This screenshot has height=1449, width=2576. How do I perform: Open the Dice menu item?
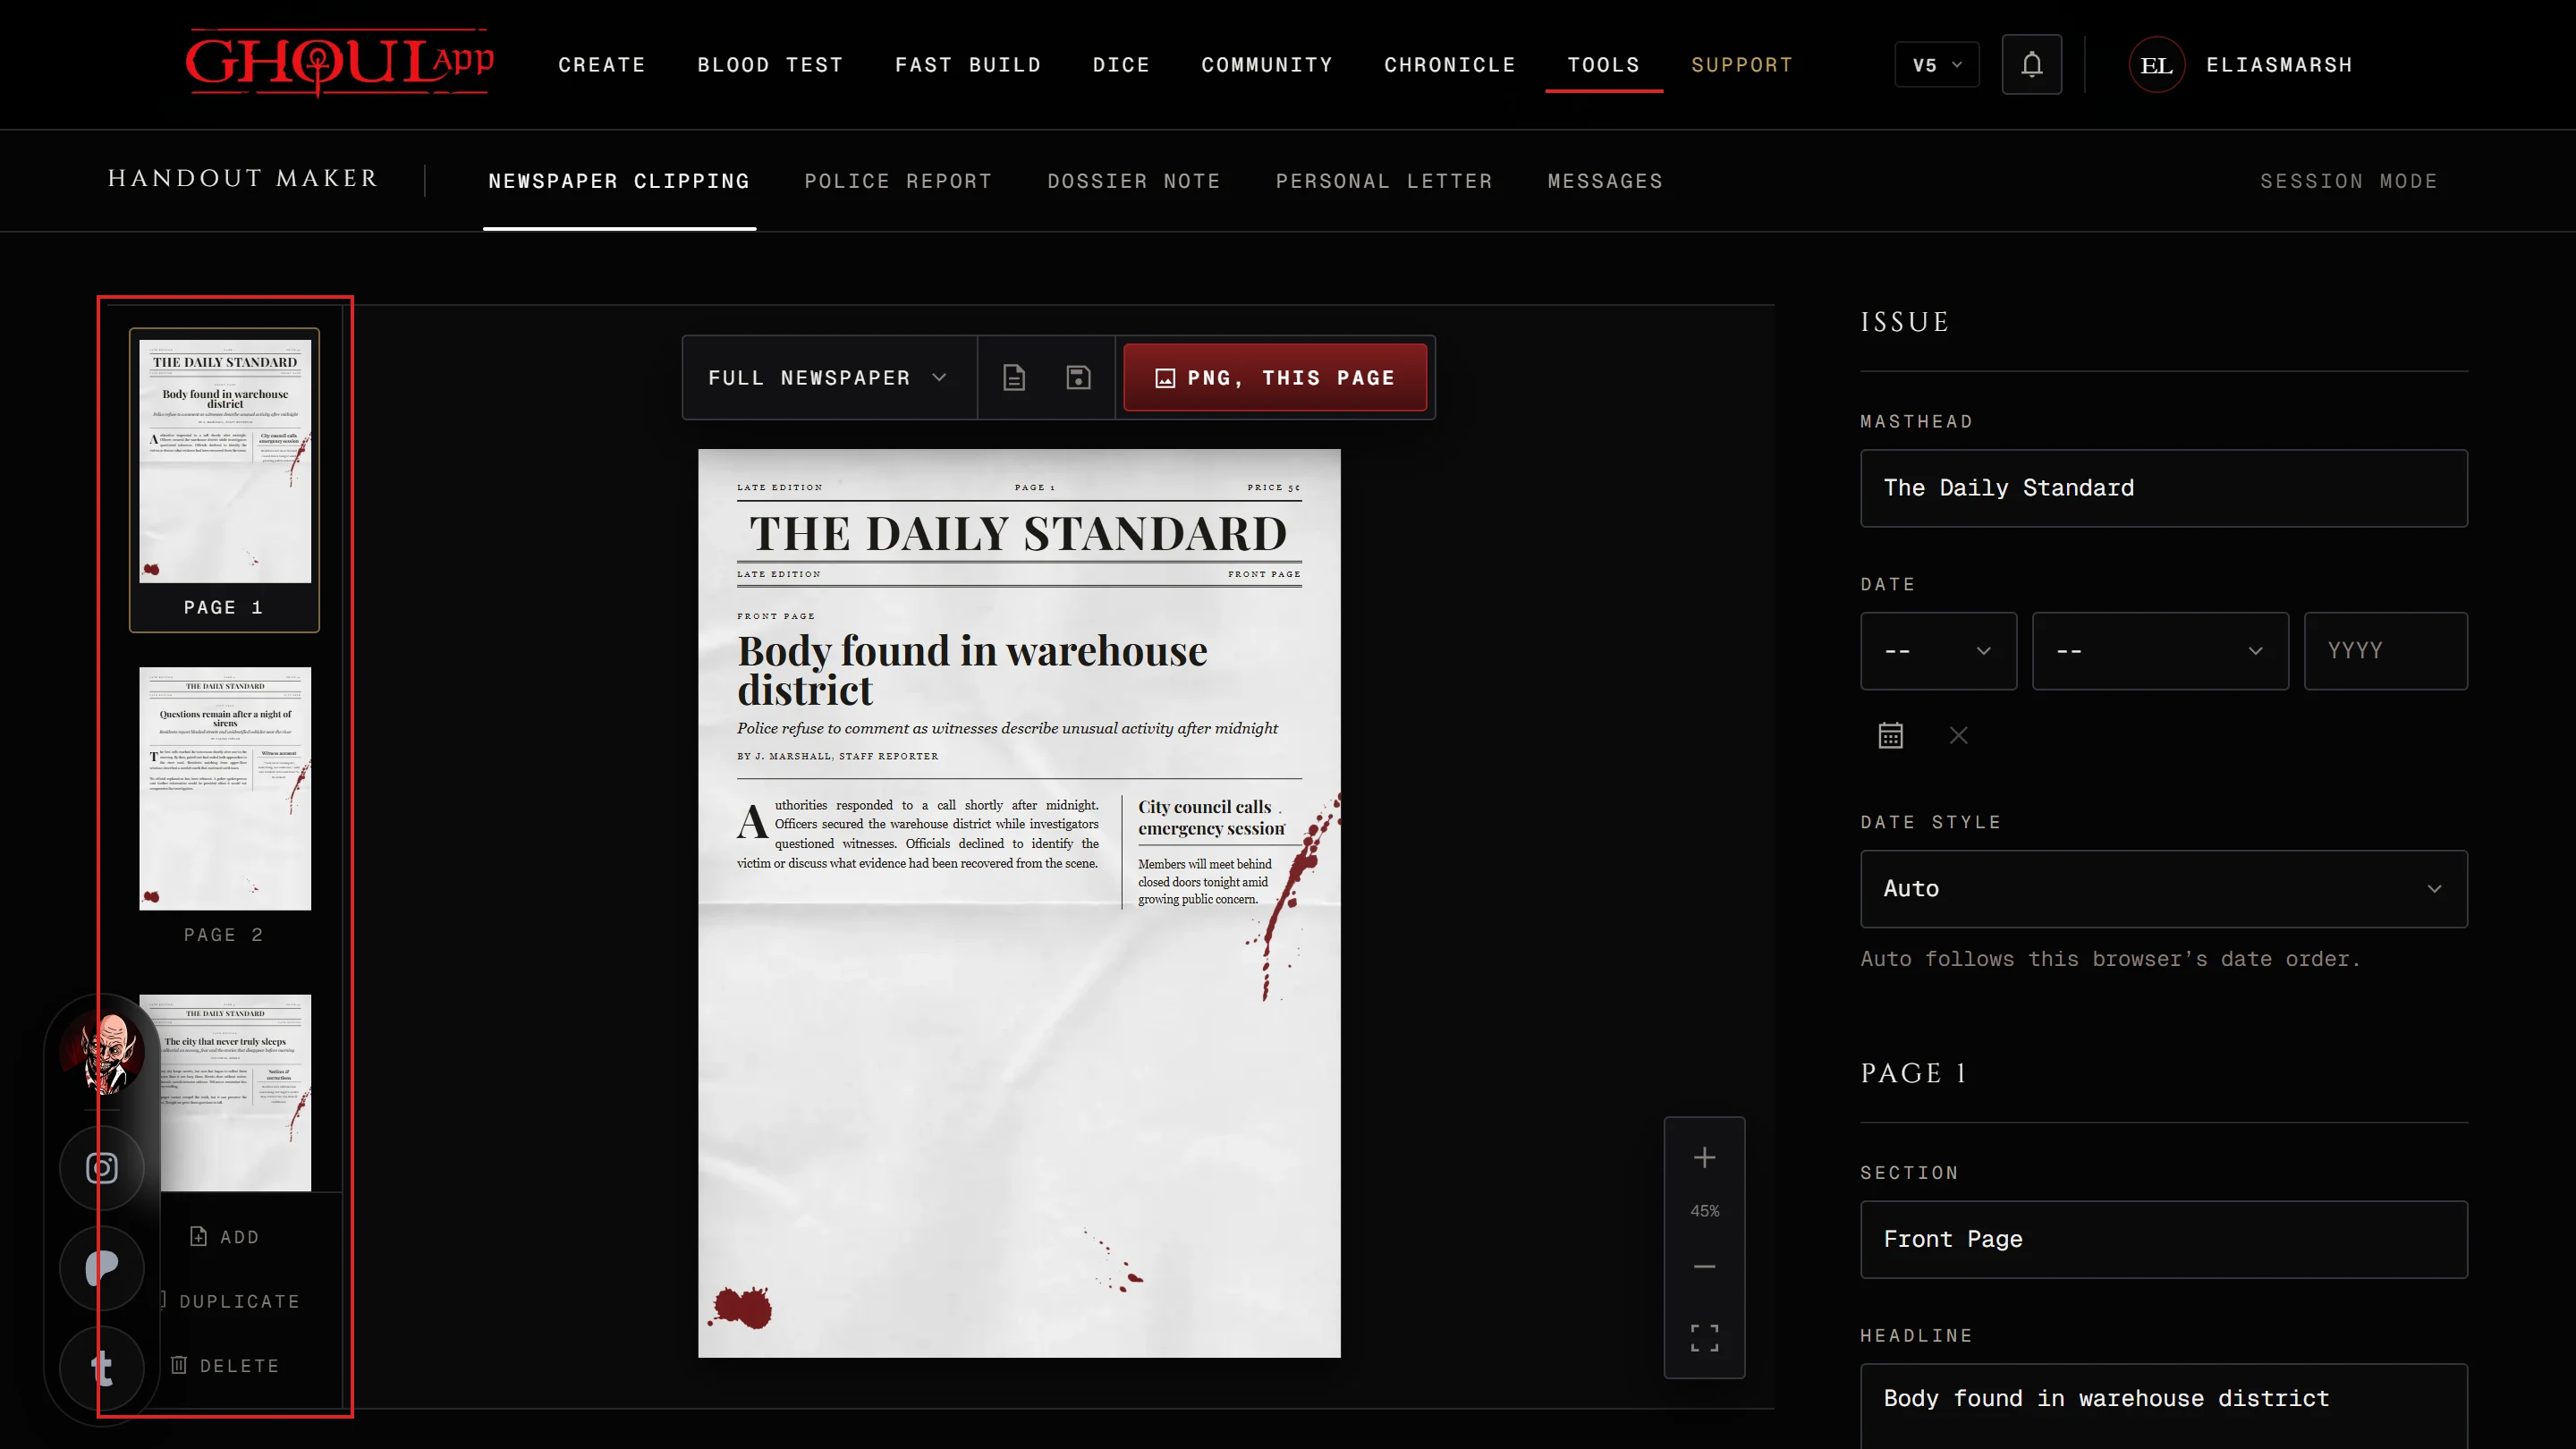1120,65
